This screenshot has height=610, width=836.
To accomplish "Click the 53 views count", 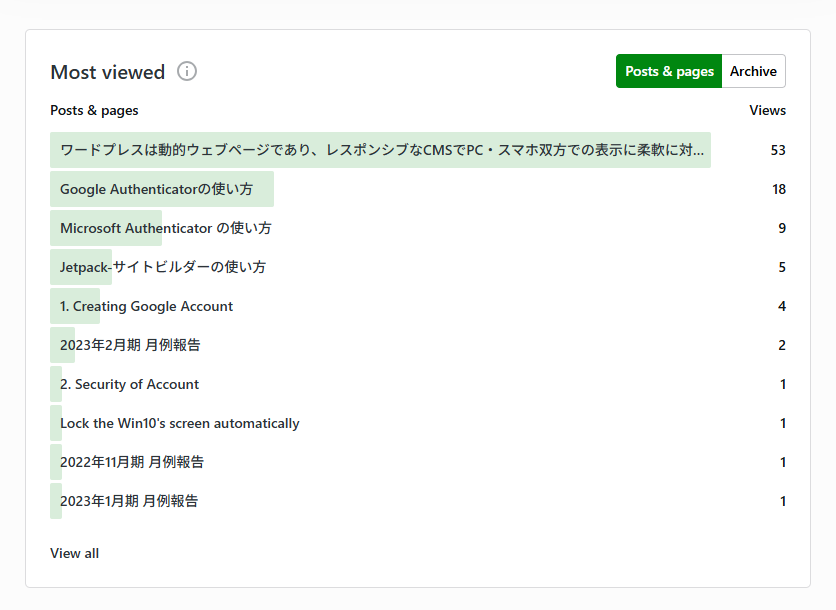I will click(778, 150).
